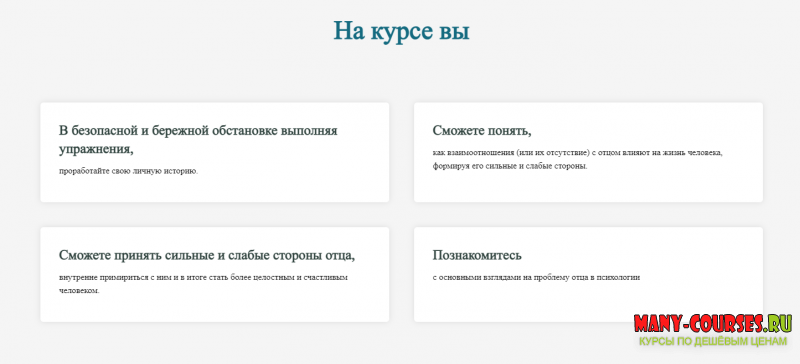Click text 'проработайте свою личную историю'
The height and width of the screenshot is (364, 800).
tap(128, 171)
